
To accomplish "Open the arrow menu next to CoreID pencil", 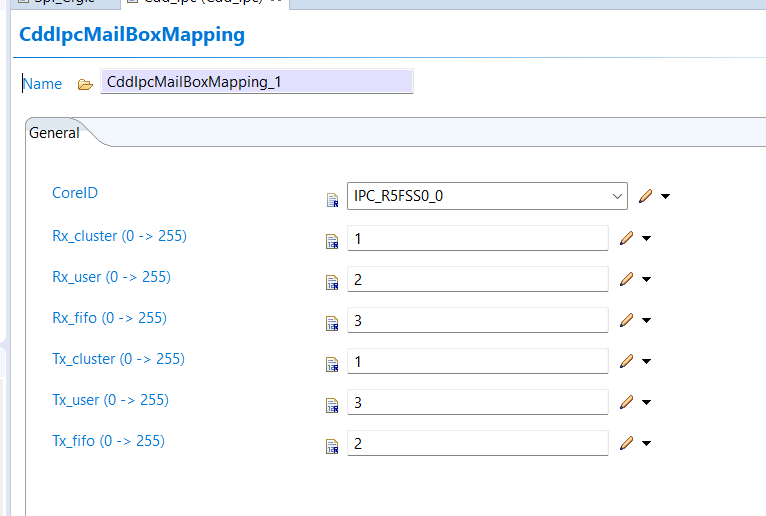I will coord(665,196).
